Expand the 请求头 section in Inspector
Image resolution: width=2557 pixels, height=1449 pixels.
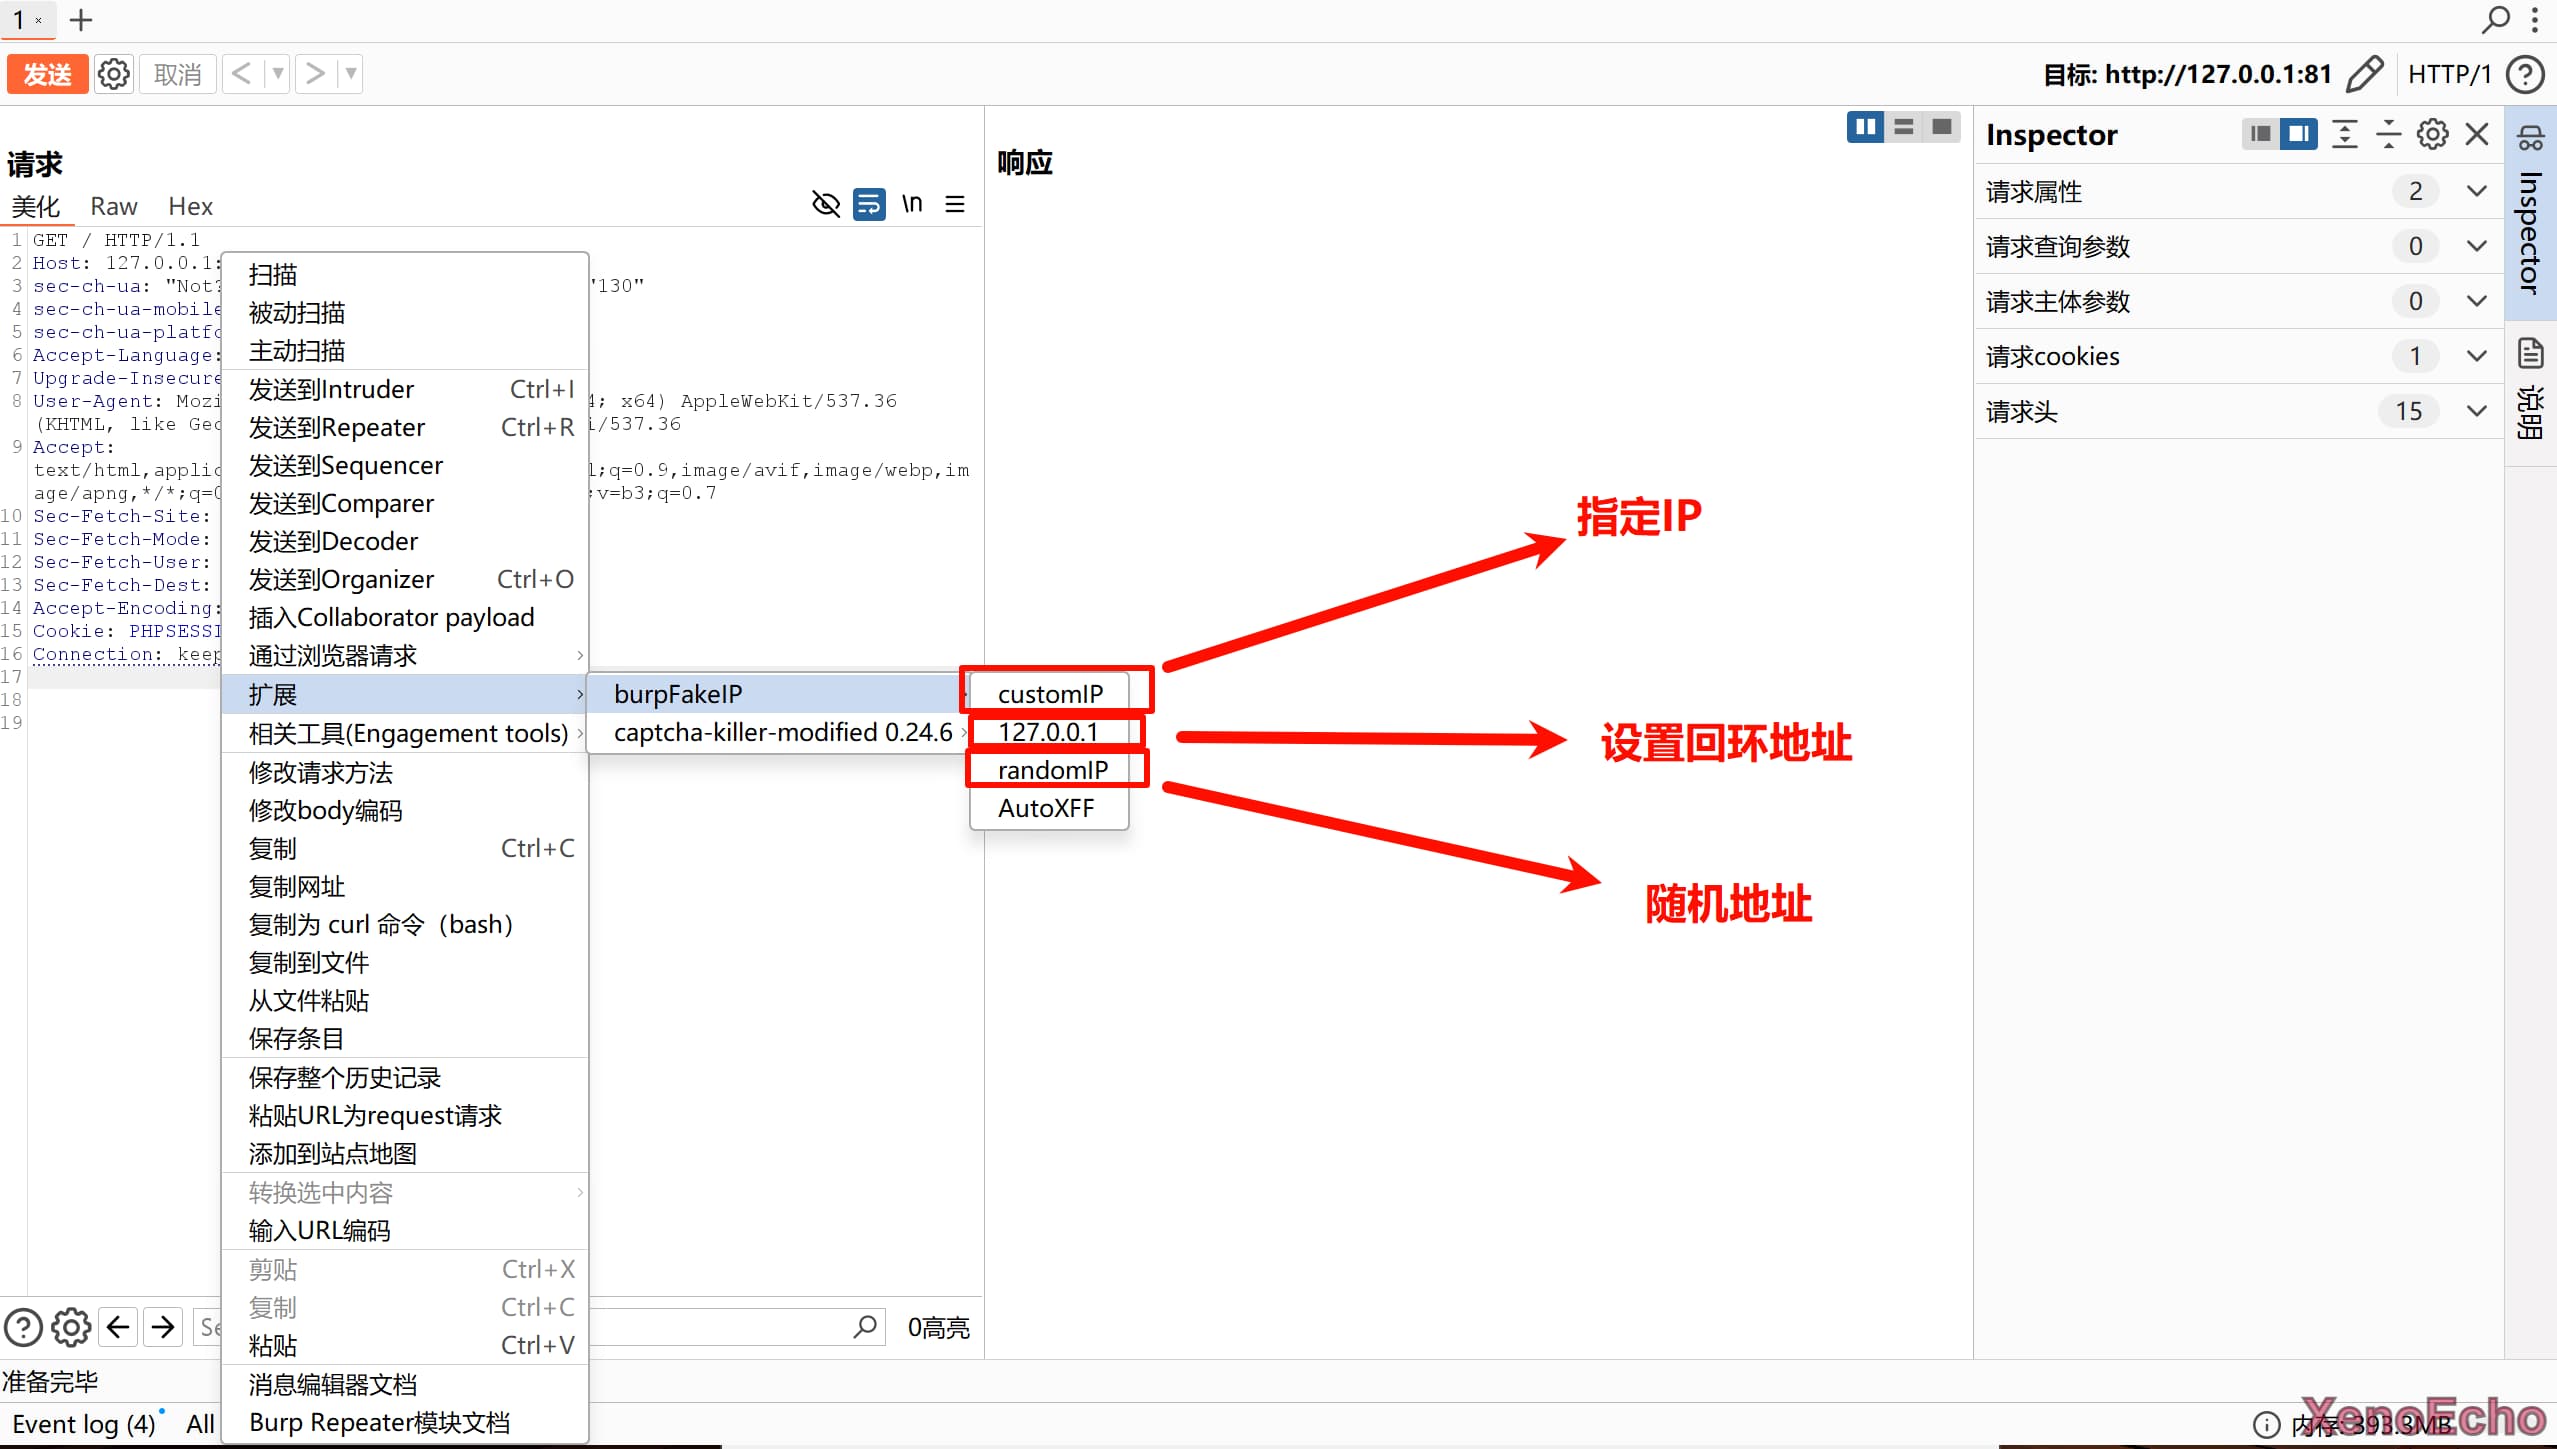(x=2476, y=411)
